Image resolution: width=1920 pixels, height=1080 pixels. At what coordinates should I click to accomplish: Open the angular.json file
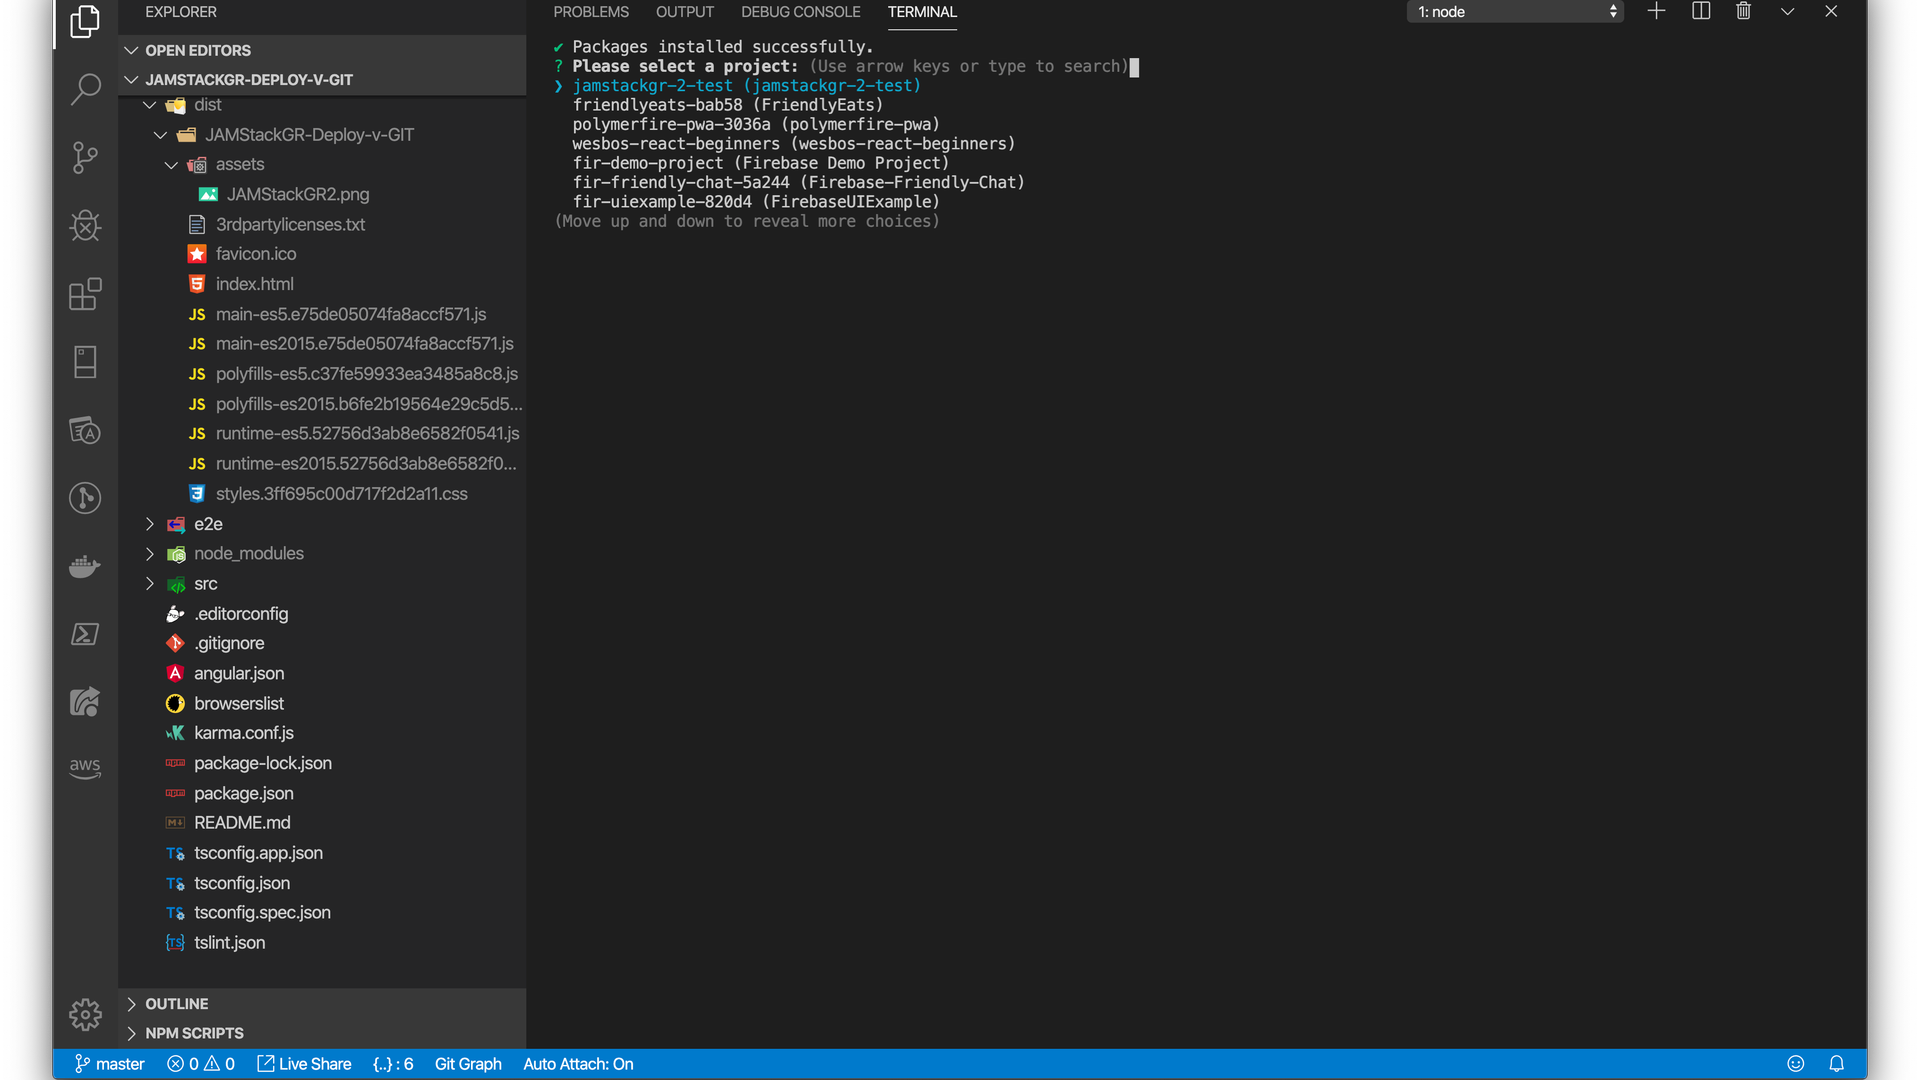click(239, 674)
